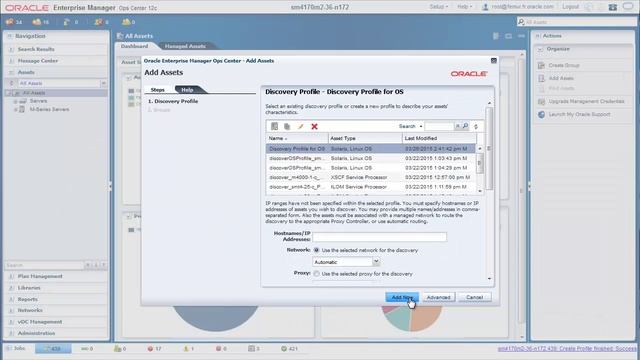The image size is (640, 360).
Task: Click the red X delete profile icon
Action: coord(314,127)
